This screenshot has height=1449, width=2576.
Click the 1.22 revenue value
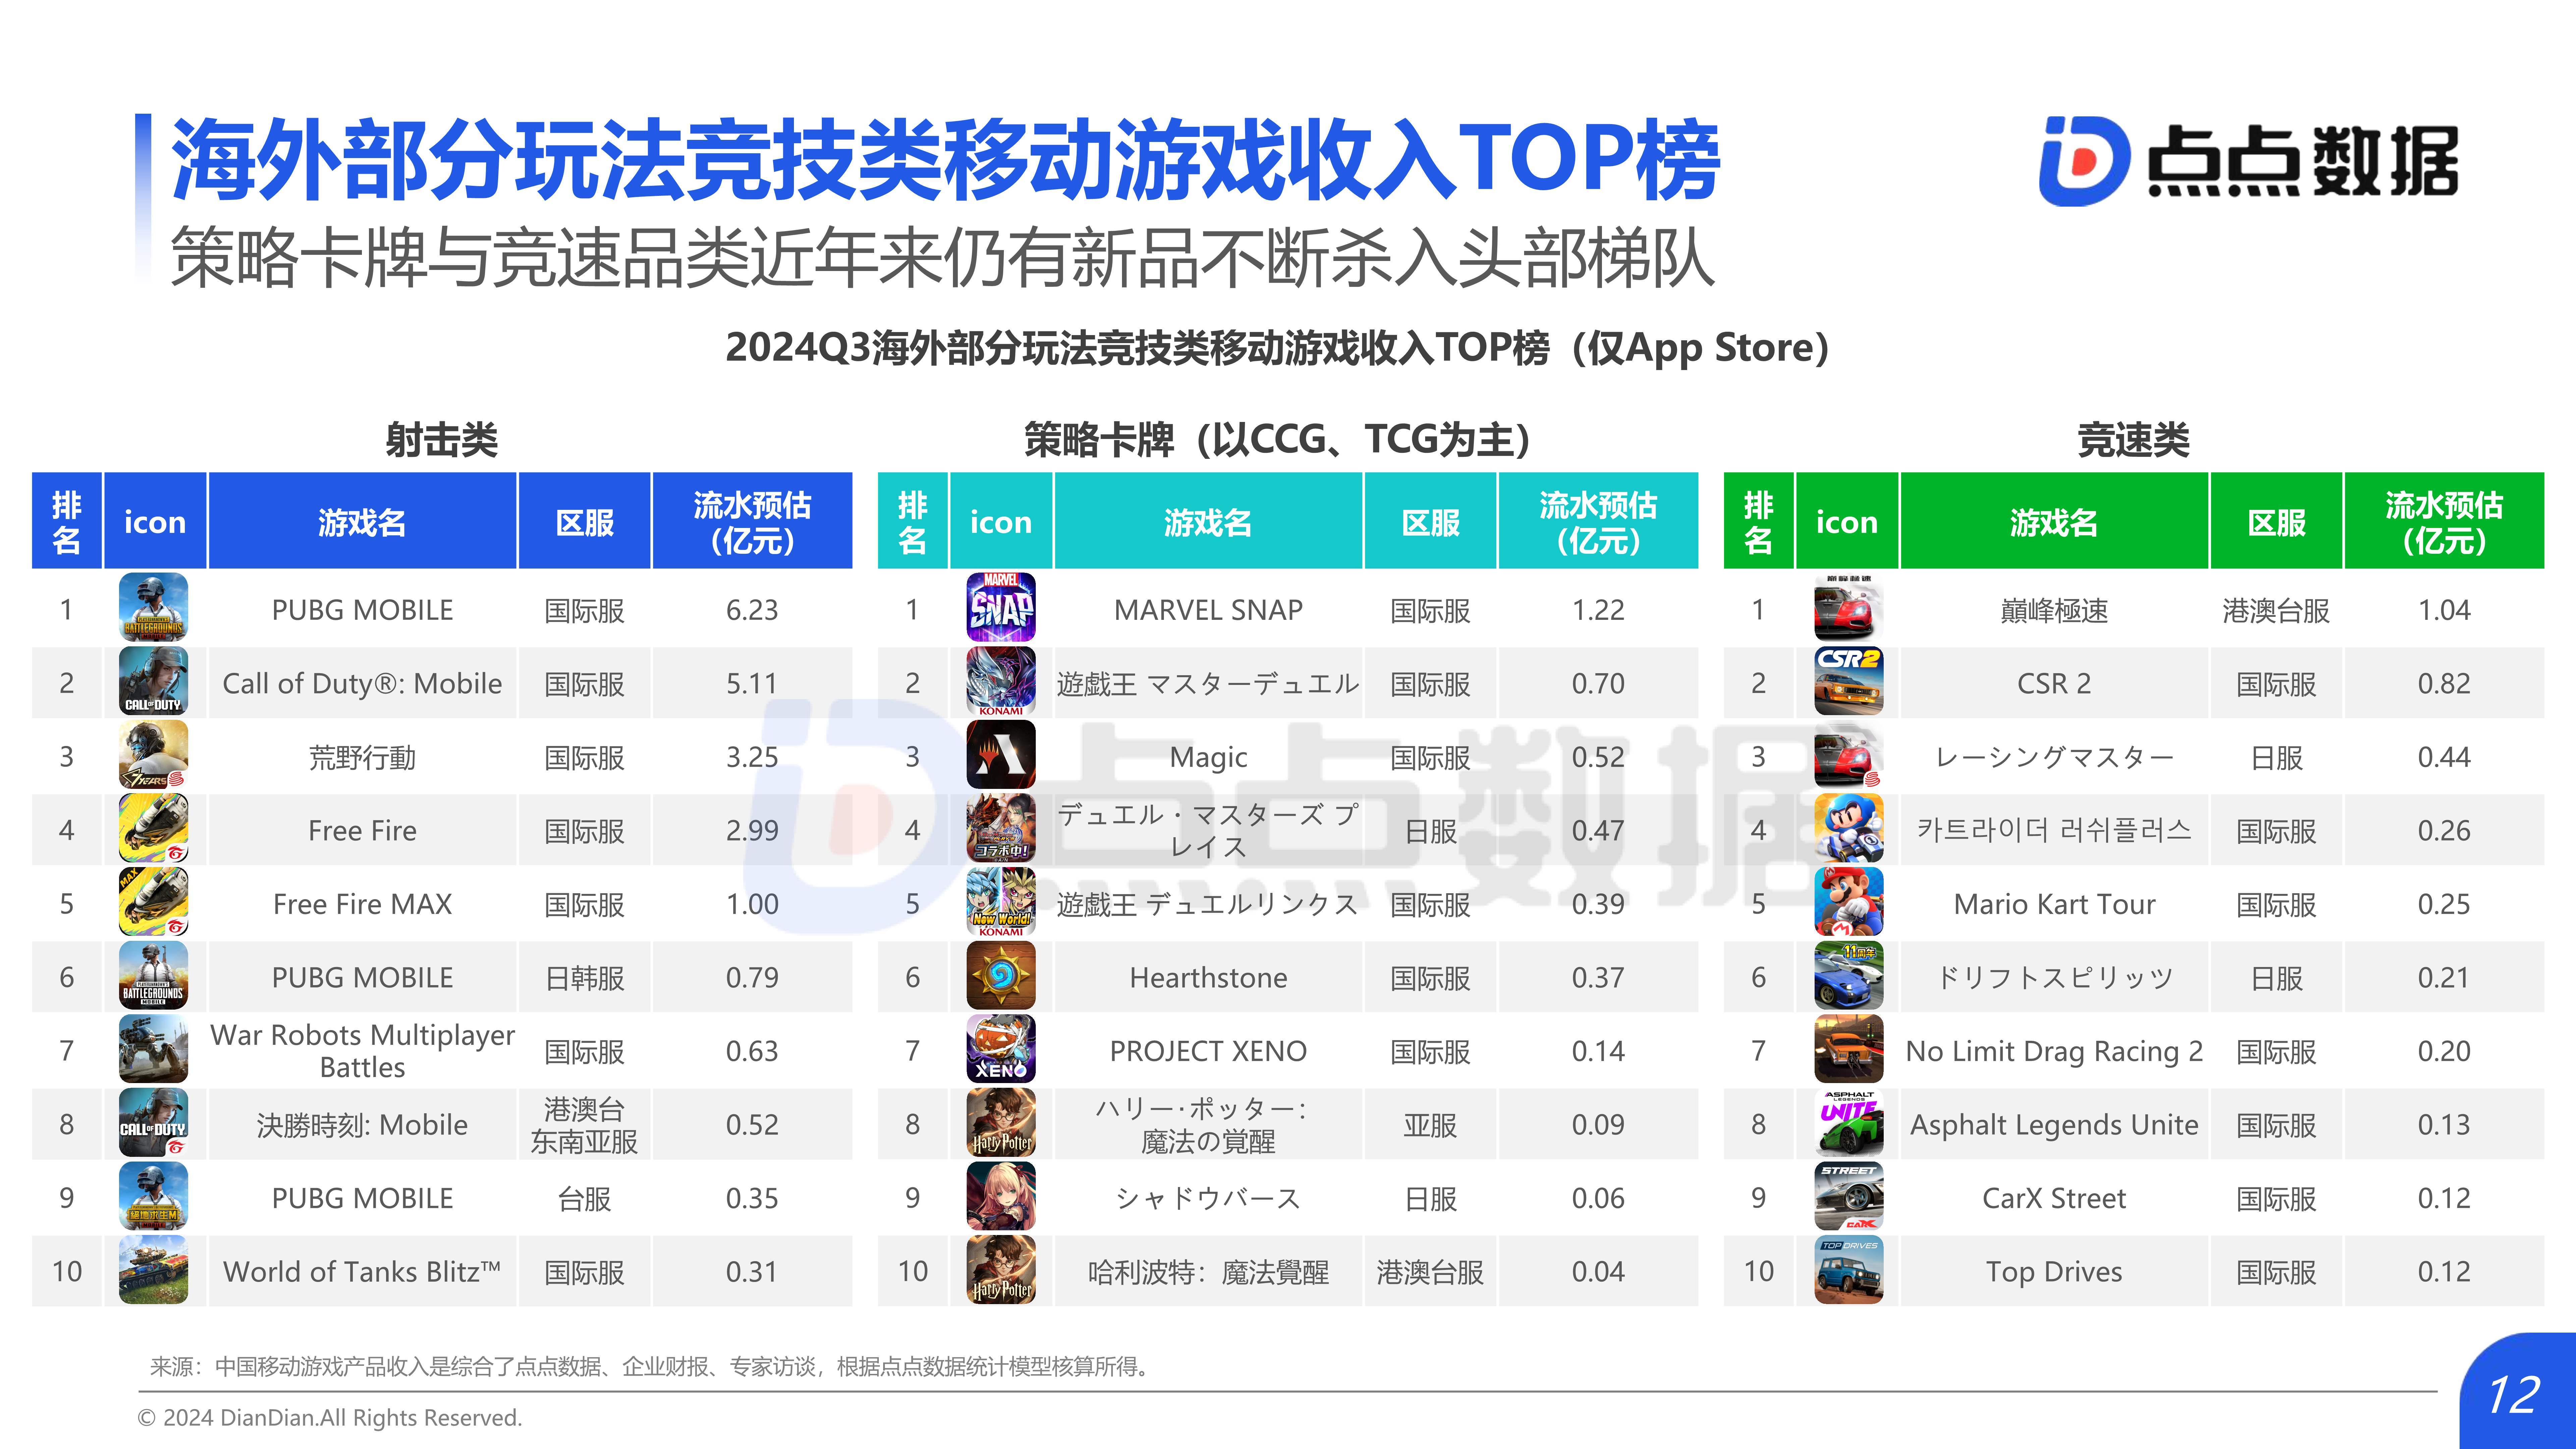click(1598, 610)
